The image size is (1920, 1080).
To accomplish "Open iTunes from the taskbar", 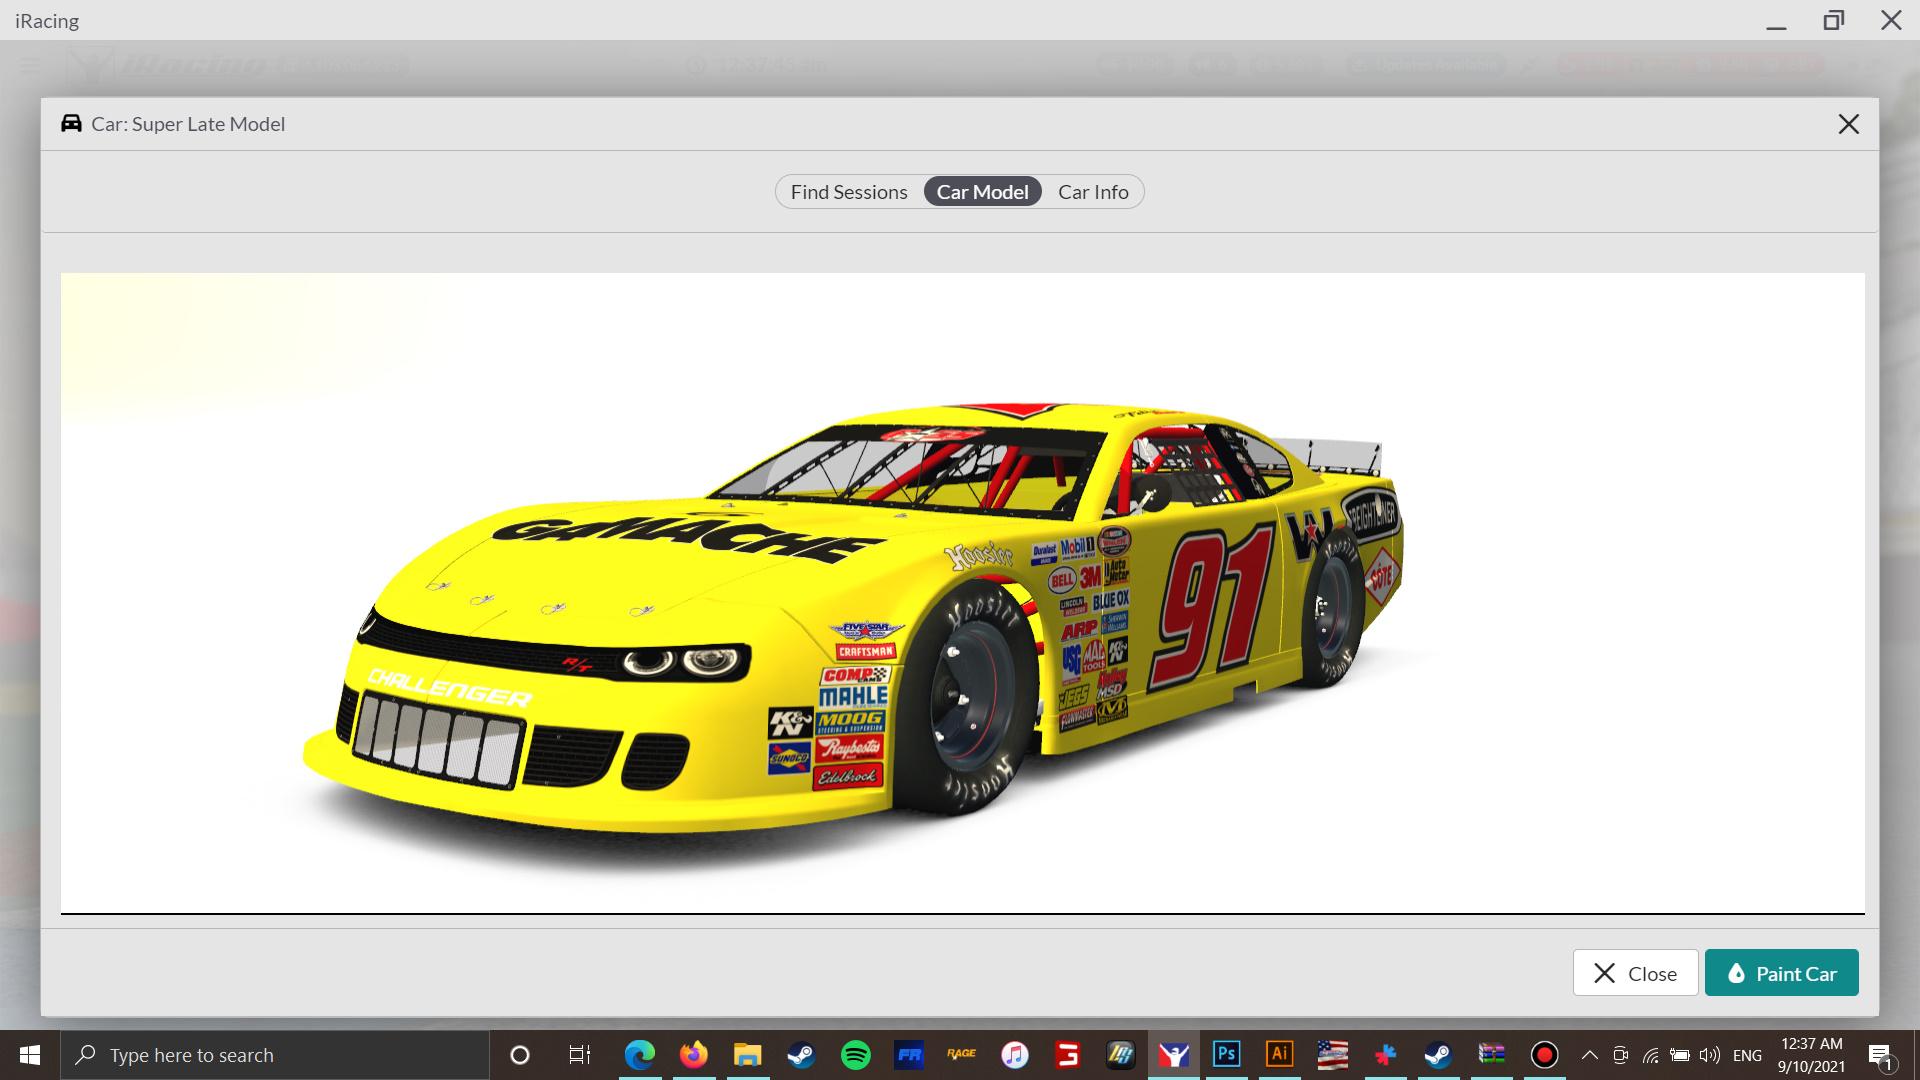I will (1015, 1054).
